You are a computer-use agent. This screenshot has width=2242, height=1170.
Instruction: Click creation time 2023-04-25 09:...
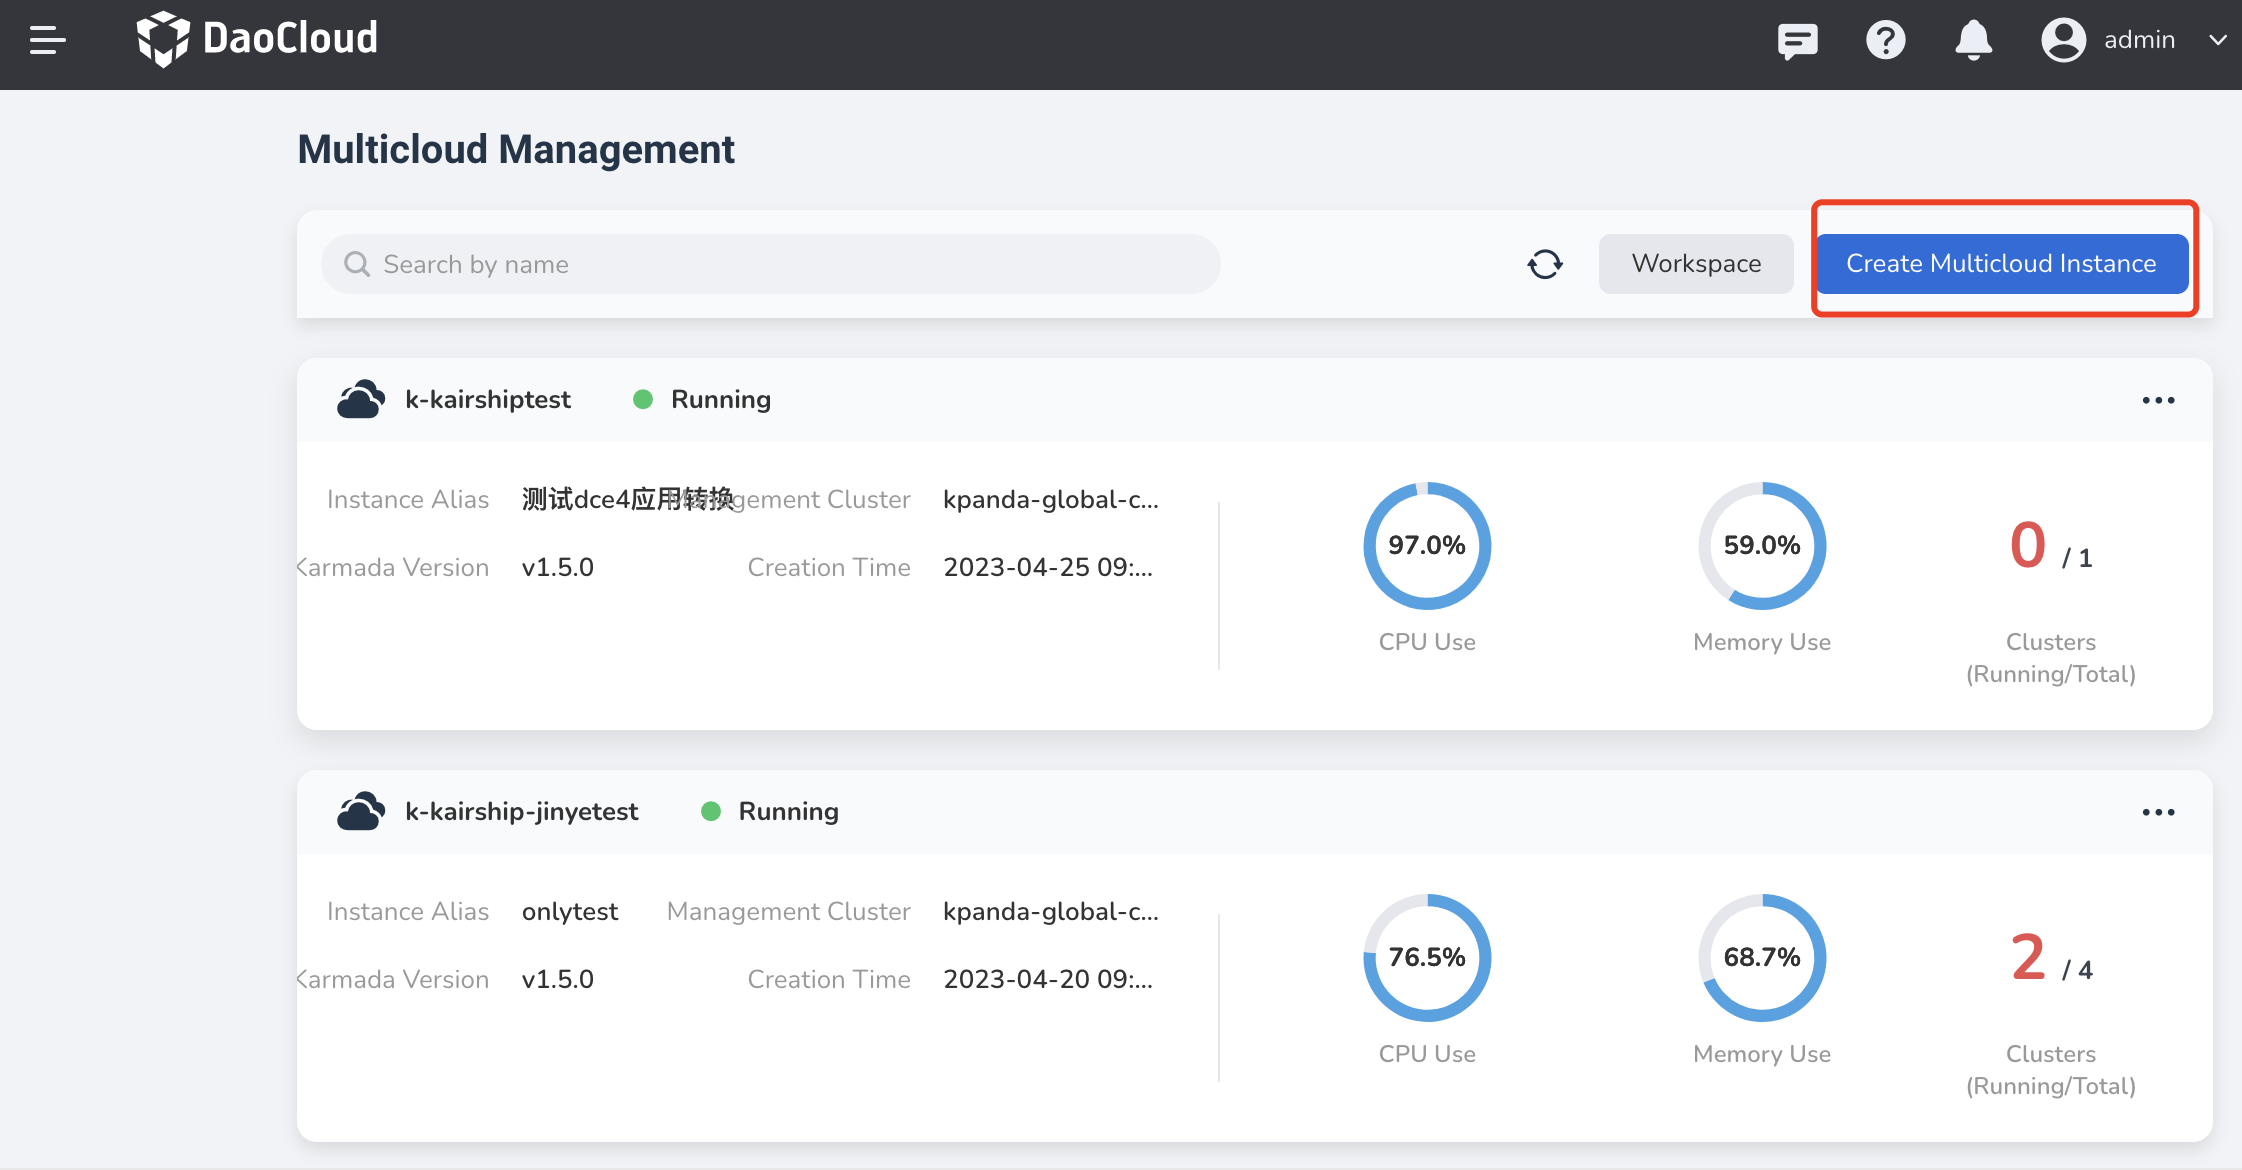coord(1048,567)
